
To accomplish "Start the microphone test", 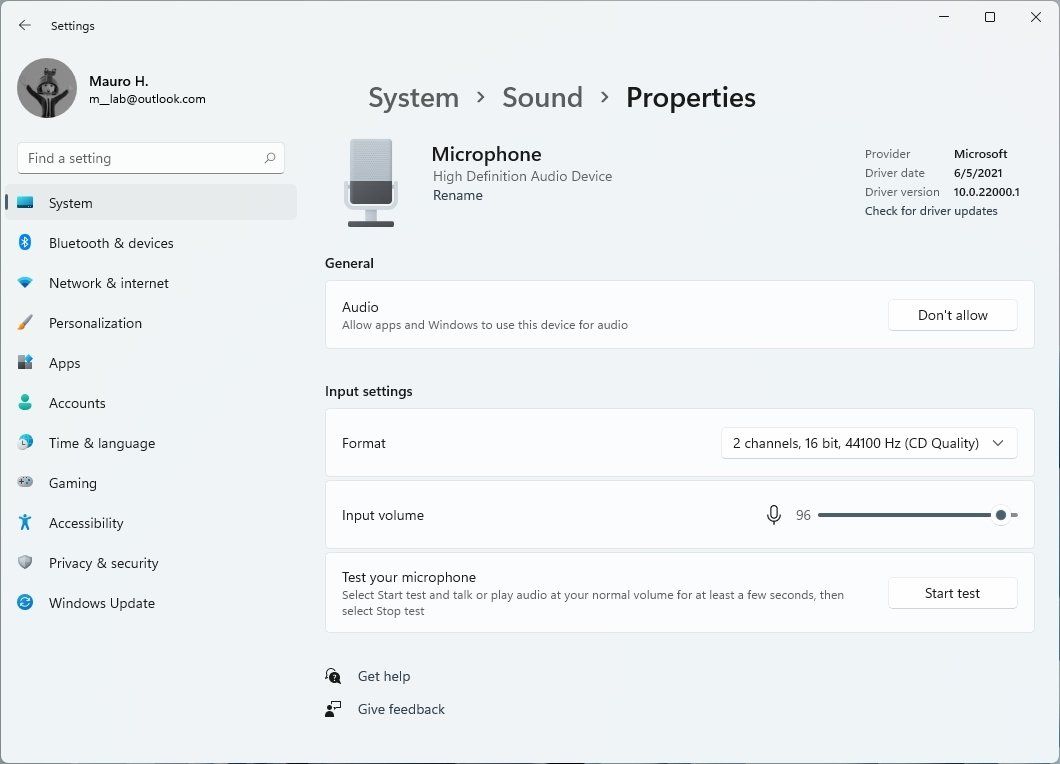I will coord(952,593).
